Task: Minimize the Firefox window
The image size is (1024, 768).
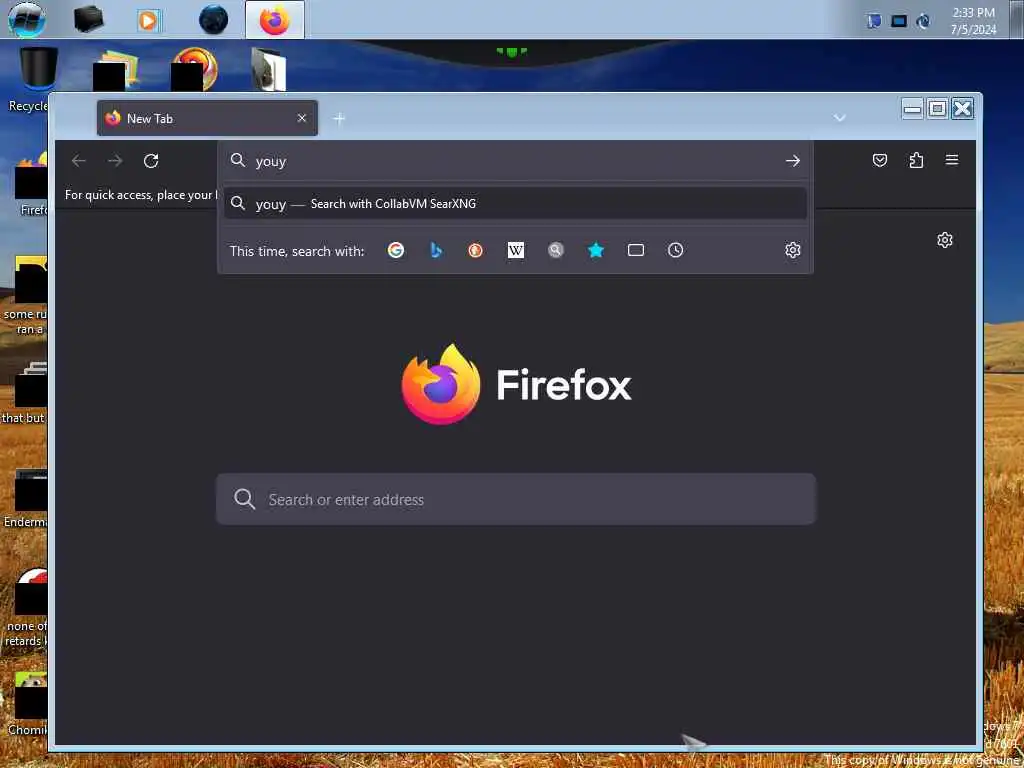Action: point(913,108)
